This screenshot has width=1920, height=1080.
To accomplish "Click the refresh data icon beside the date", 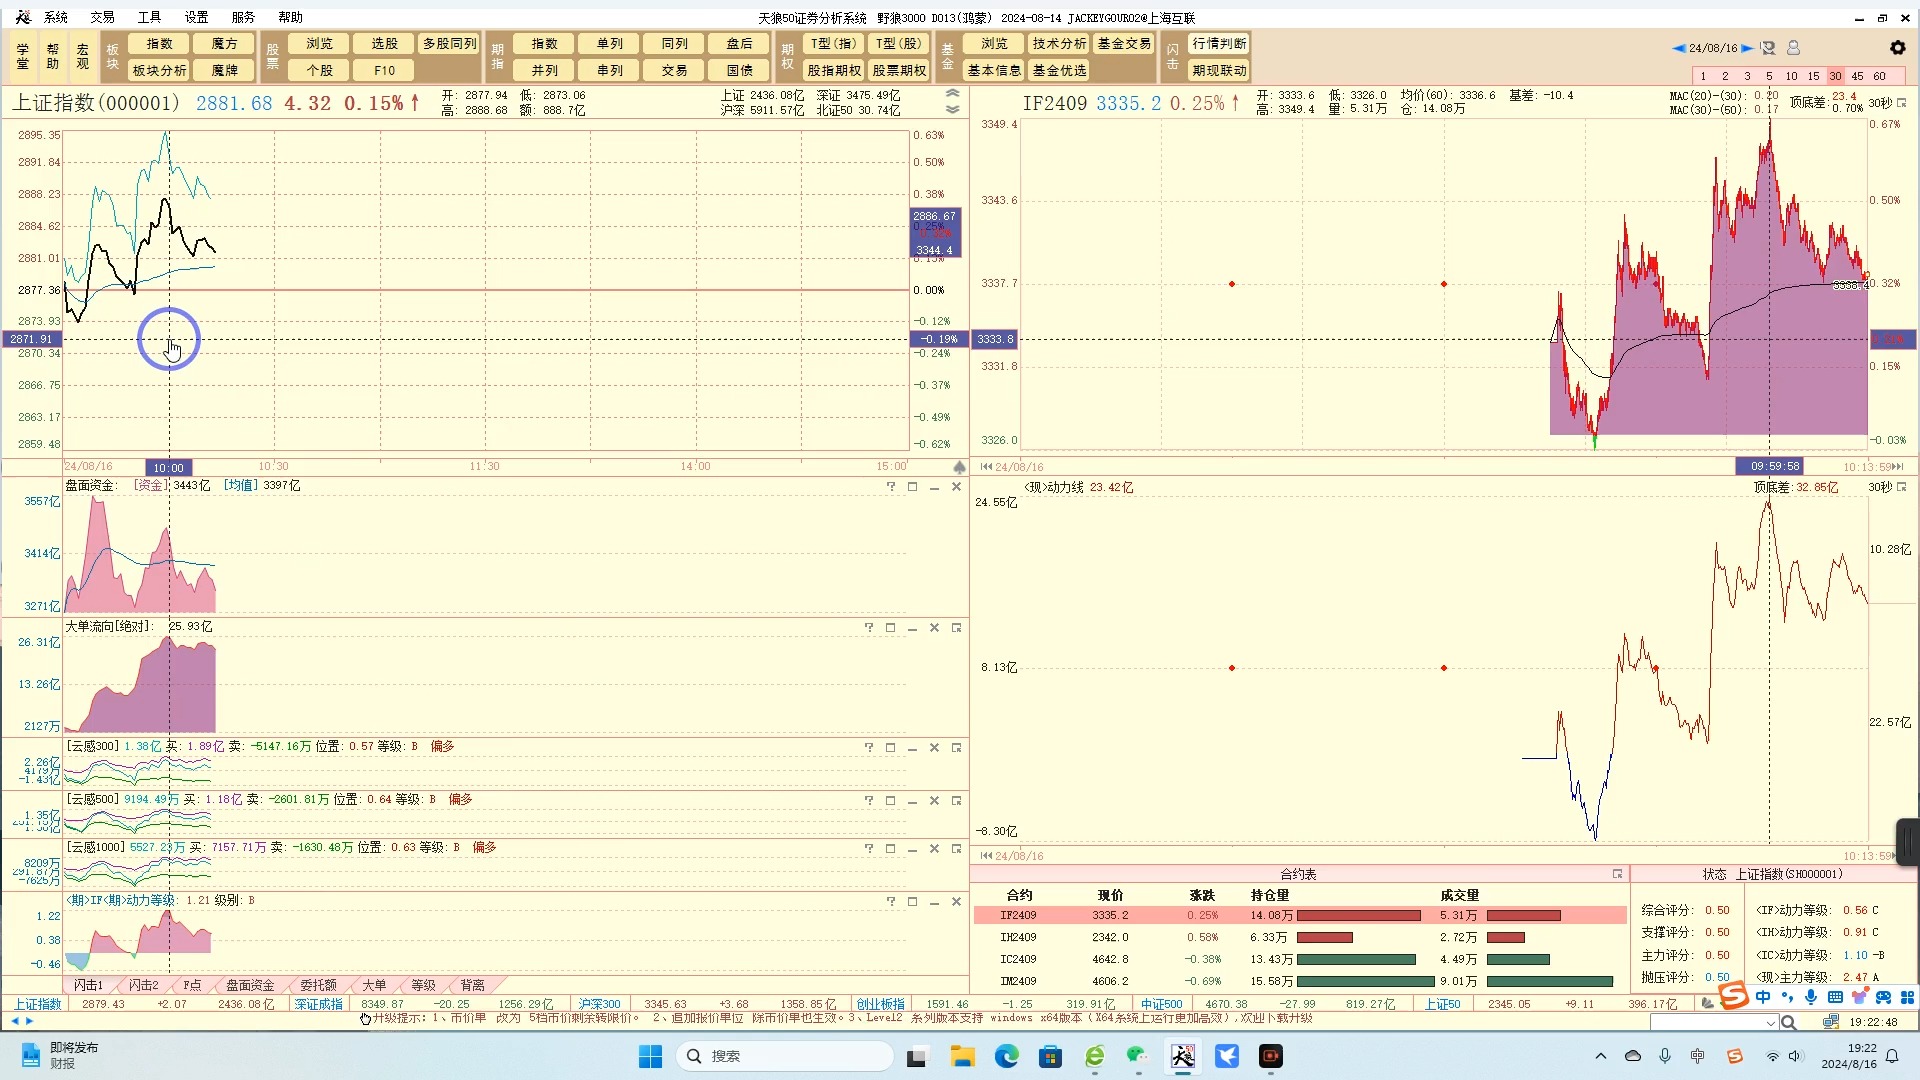I will click(x=1768, y=48).
